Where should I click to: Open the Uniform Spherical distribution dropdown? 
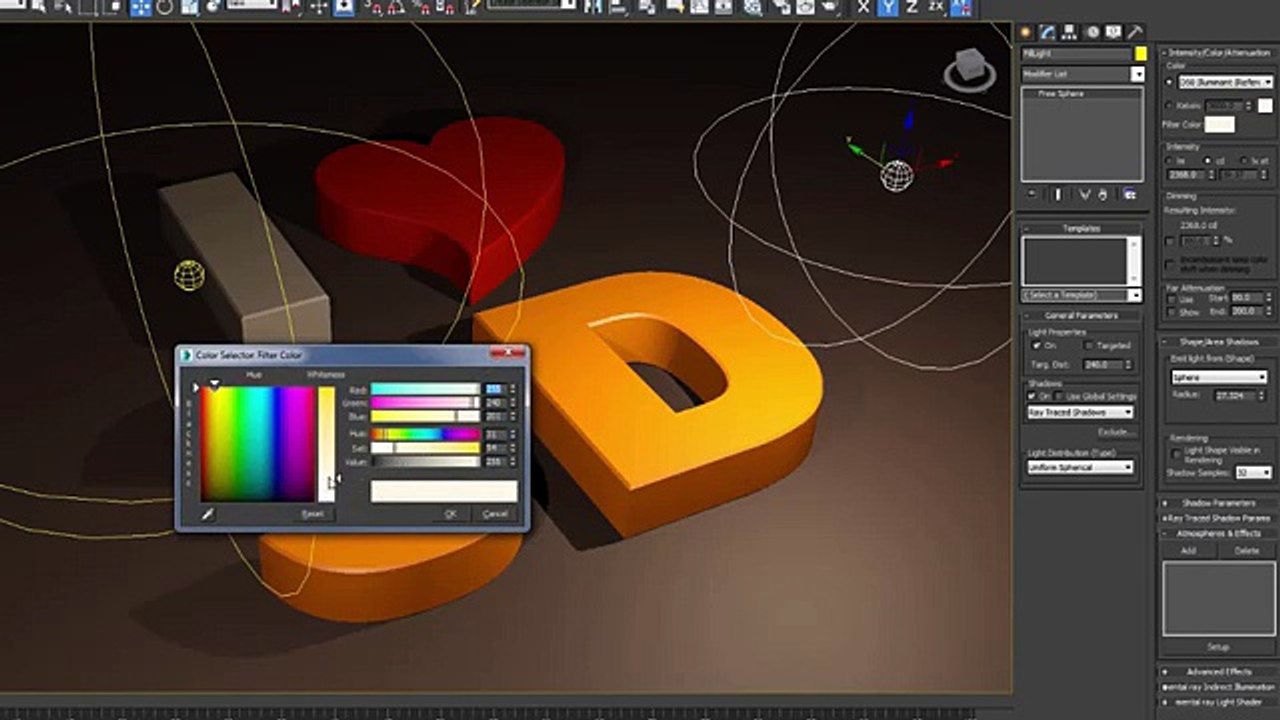(x=1081, y=467)
